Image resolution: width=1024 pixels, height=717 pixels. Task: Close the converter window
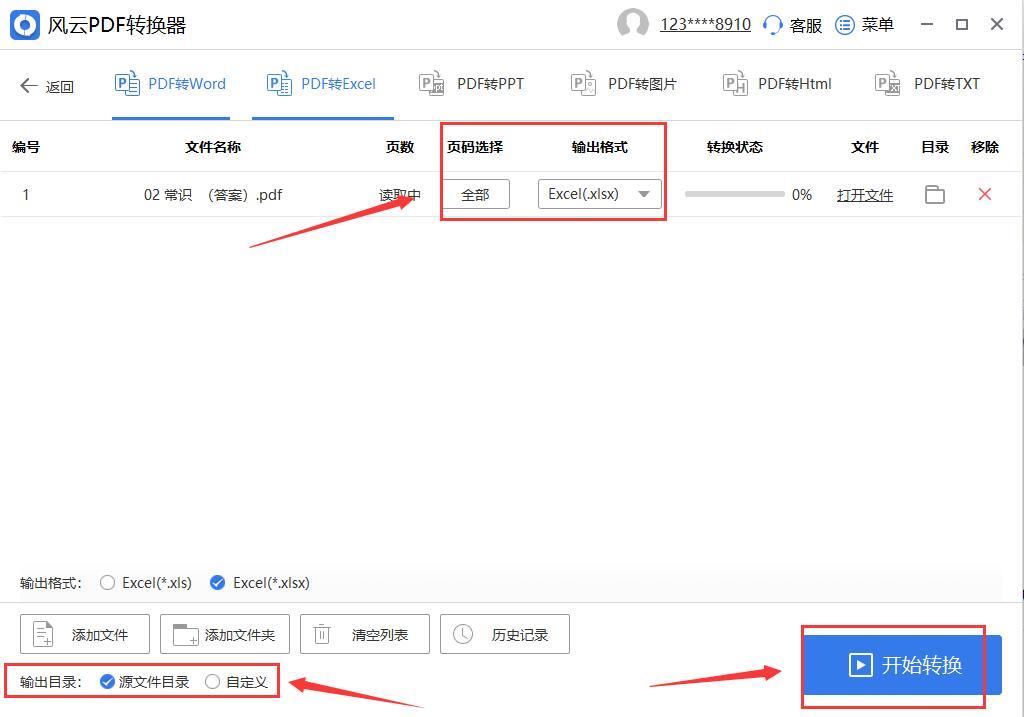pos(997,24)
